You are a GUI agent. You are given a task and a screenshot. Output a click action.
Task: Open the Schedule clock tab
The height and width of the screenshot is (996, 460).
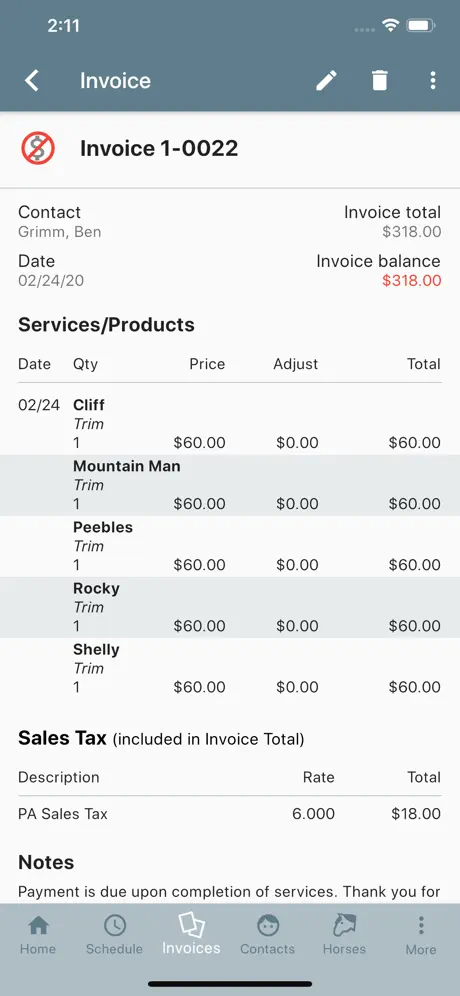point(114,935)
